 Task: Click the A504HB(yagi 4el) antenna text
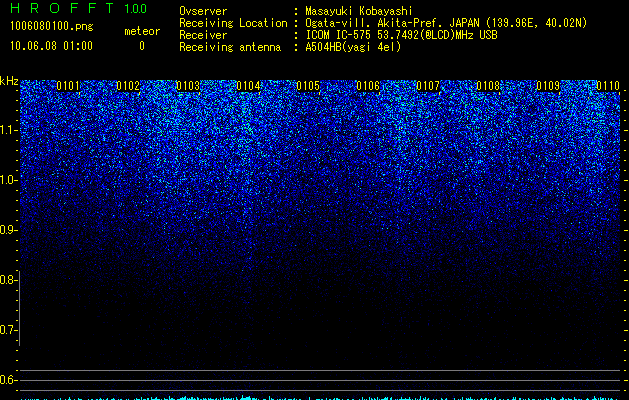pyautogui.click(x=353, y=47)
